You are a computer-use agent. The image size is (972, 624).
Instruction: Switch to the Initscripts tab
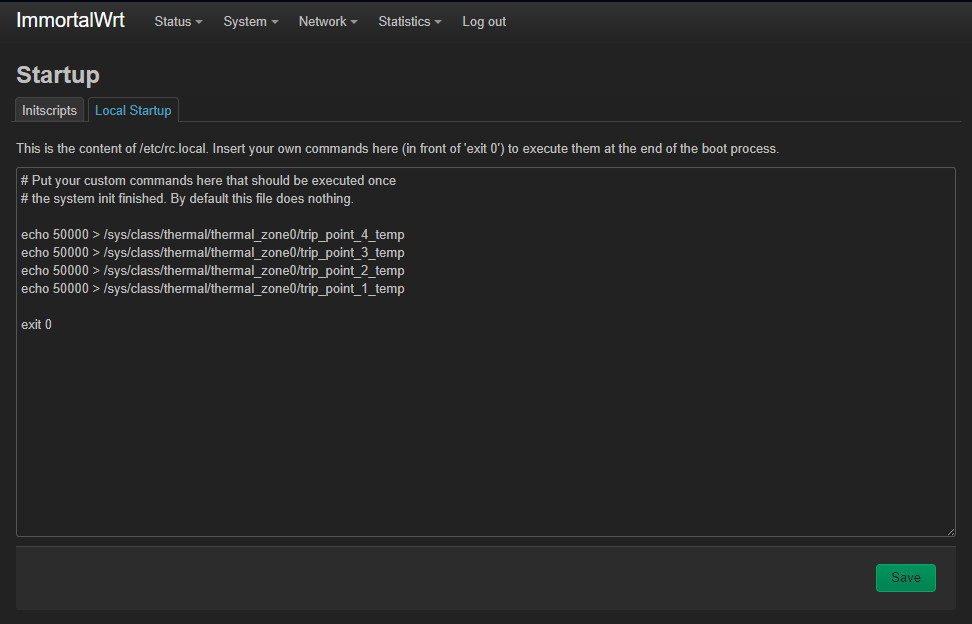point(50,111)
